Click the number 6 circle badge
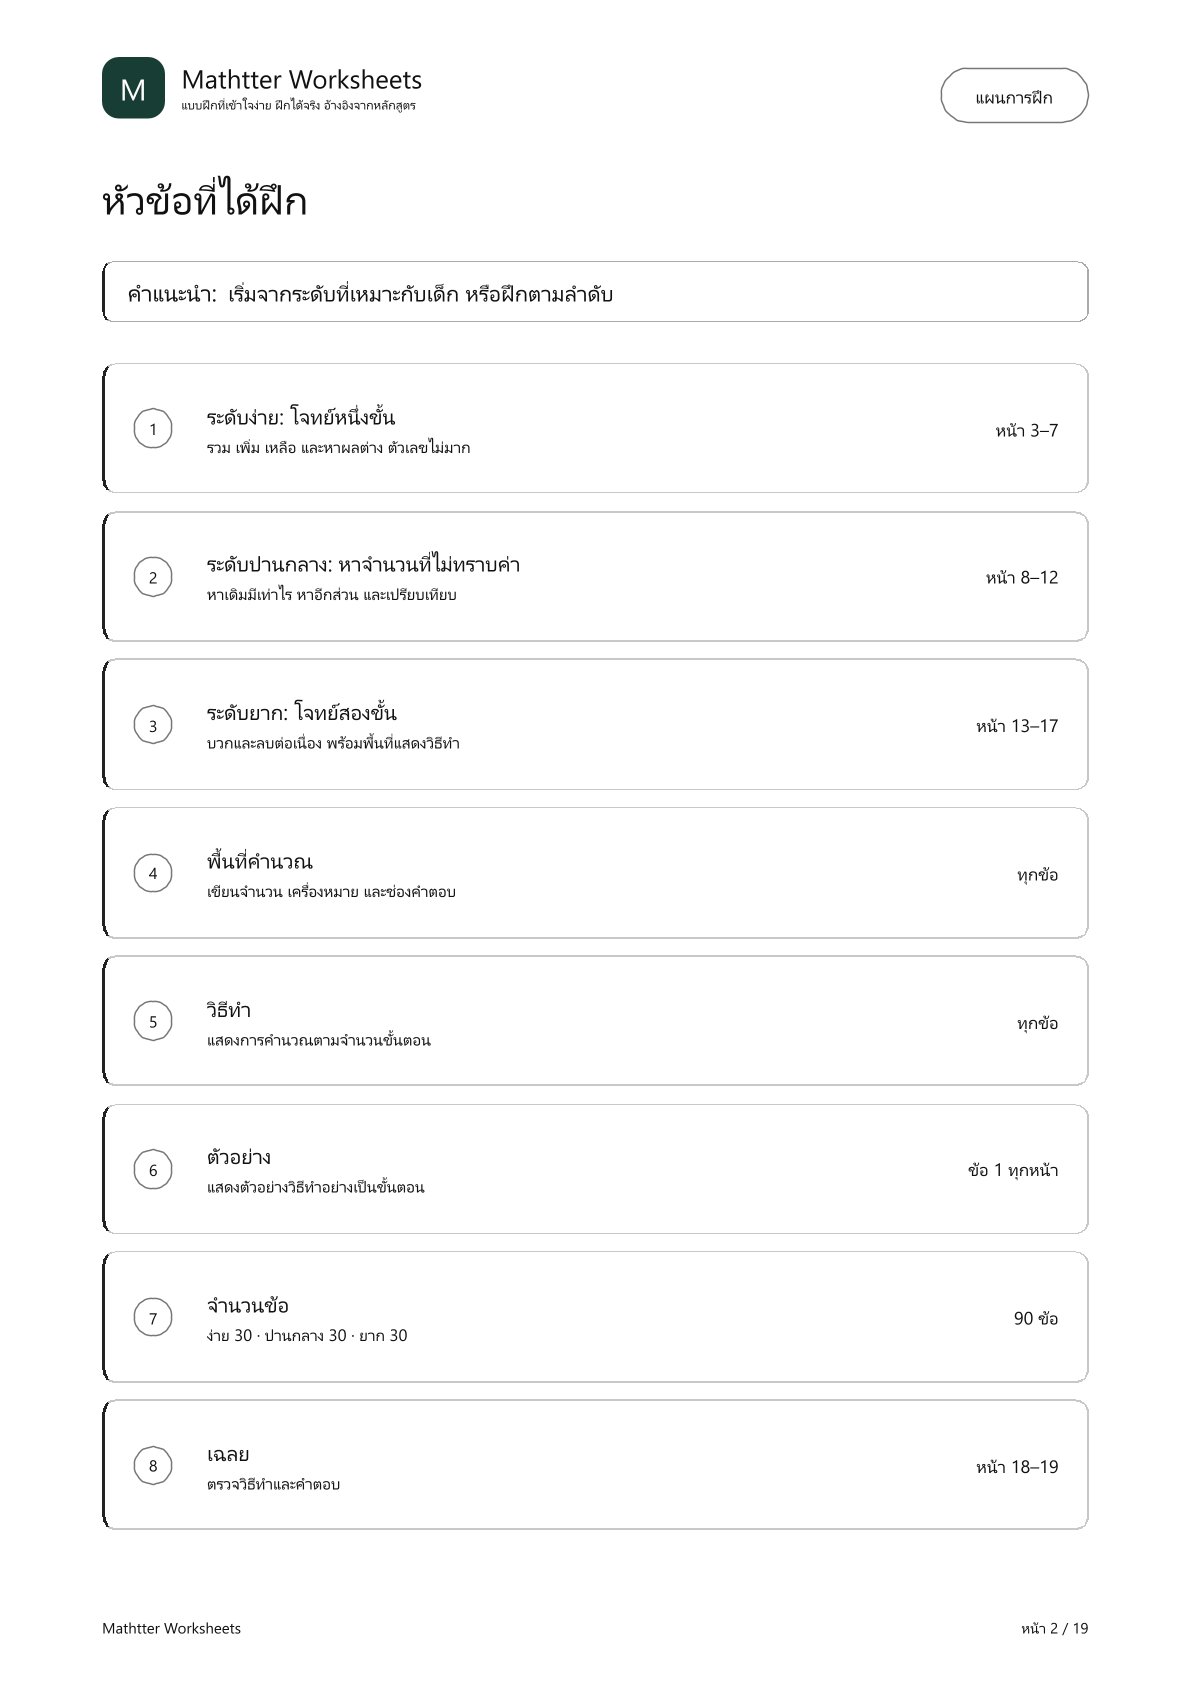This screenshot has width=1189, height=1683. tap(153, 1170)
